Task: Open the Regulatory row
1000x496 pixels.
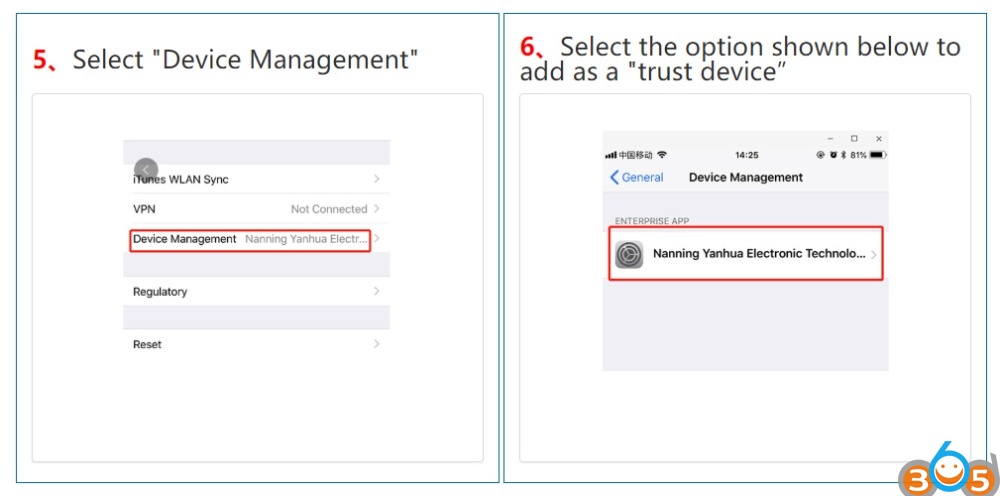Action: pyautogui.click(x=256, y=291)
